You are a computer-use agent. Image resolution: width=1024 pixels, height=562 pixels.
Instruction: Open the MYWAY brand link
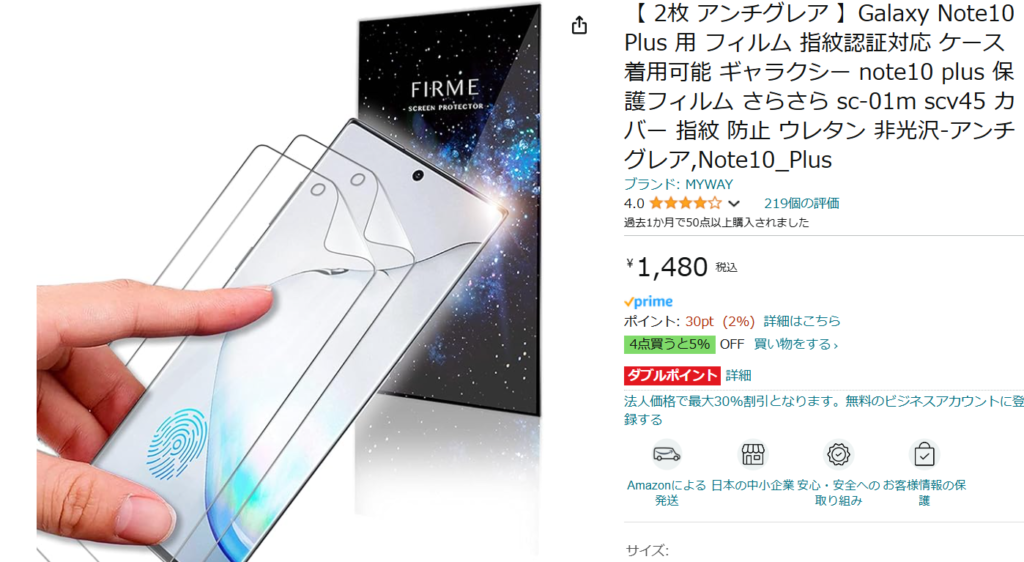coord(679,184)
